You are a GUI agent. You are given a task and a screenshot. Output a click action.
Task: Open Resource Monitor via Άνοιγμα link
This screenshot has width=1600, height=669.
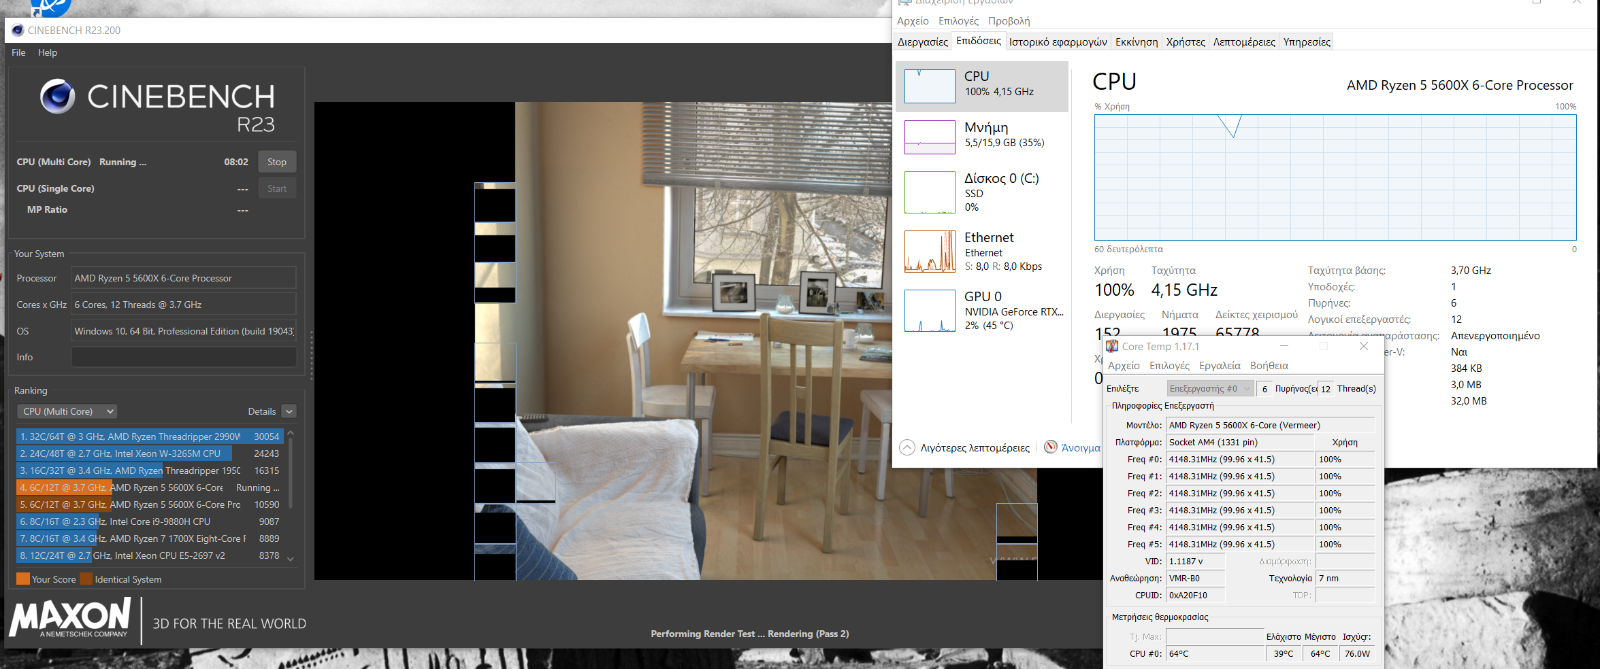coord(1080,448)
